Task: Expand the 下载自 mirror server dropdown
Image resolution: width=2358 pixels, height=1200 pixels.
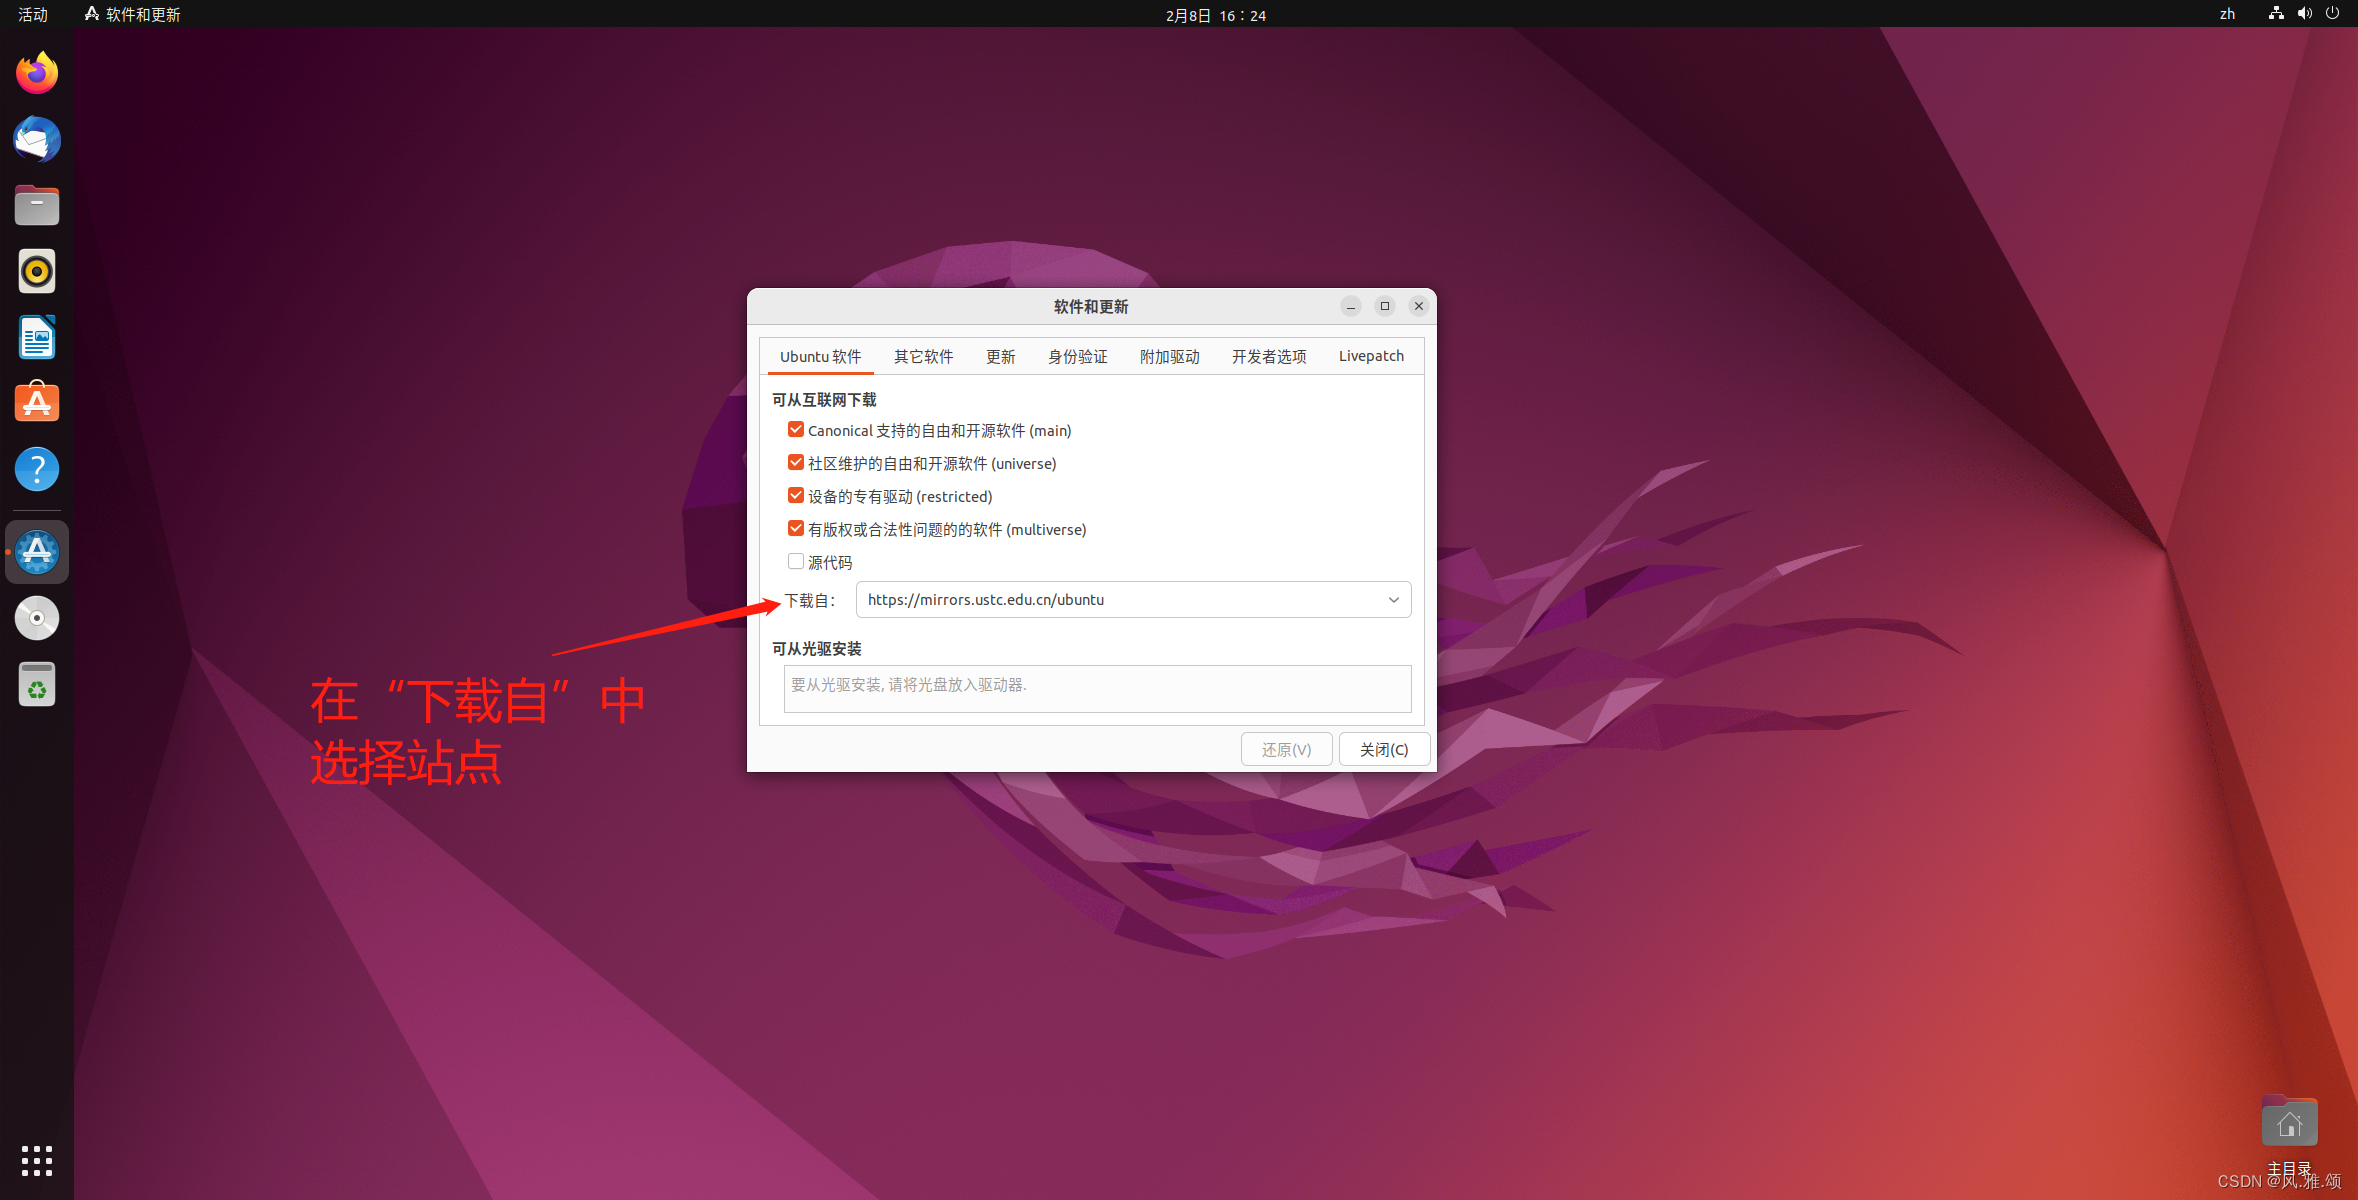Action: [1393, 600]
